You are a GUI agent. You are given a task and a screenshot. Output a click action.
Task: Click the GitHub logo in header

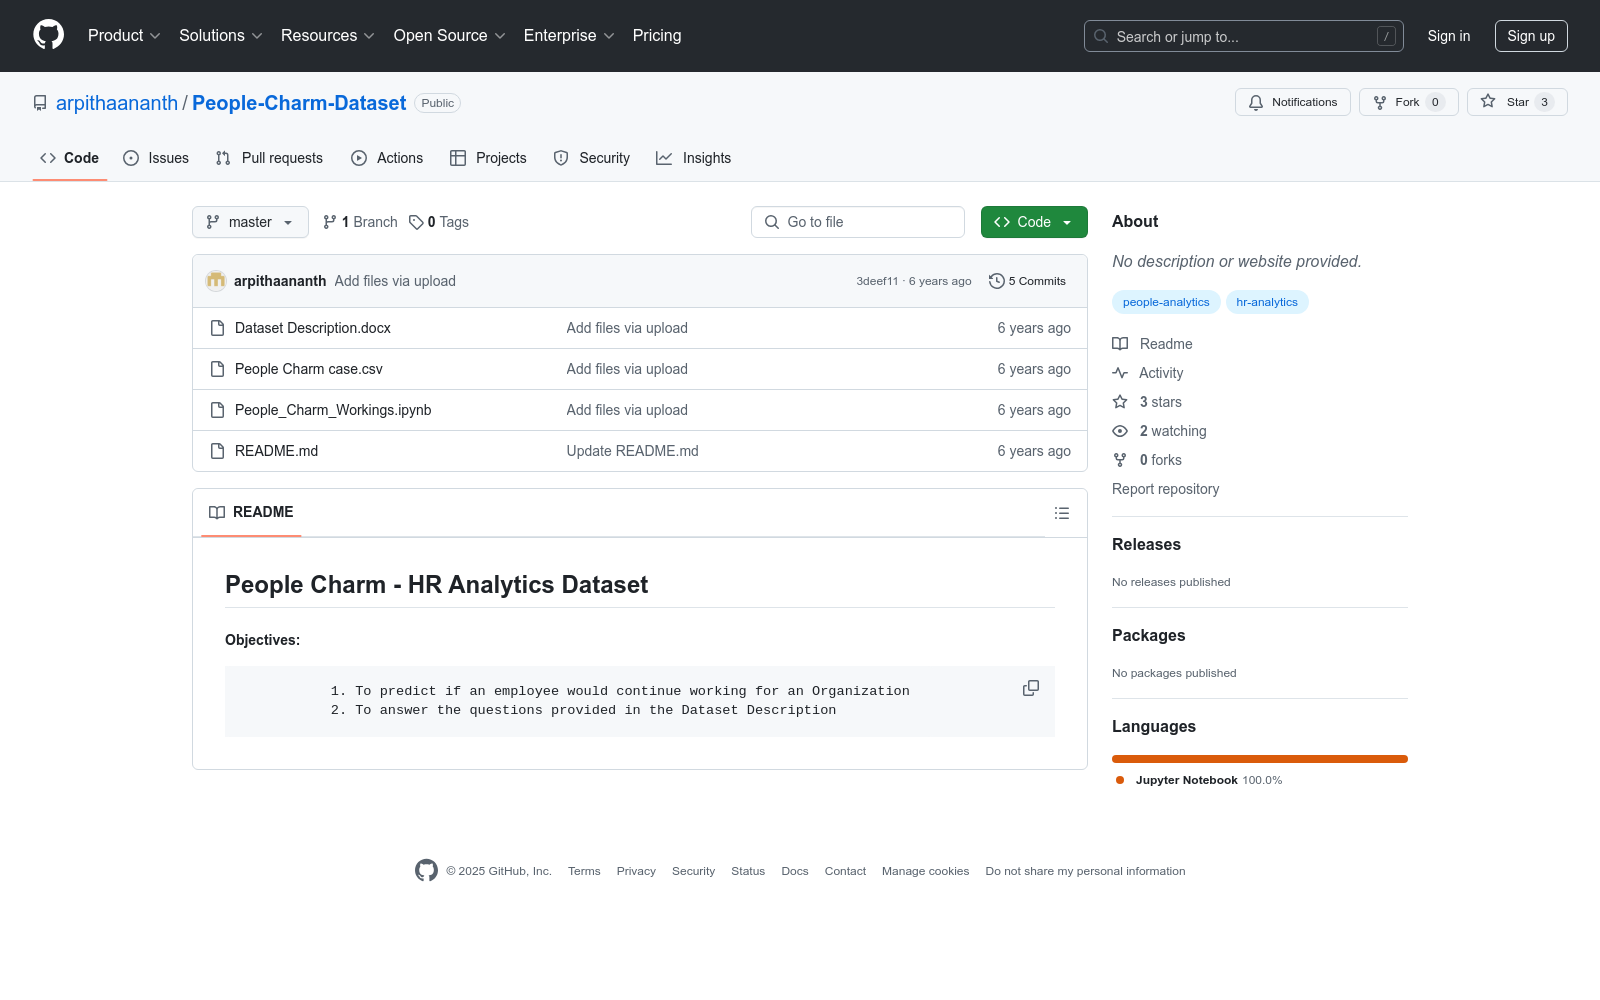coord(48,35)
